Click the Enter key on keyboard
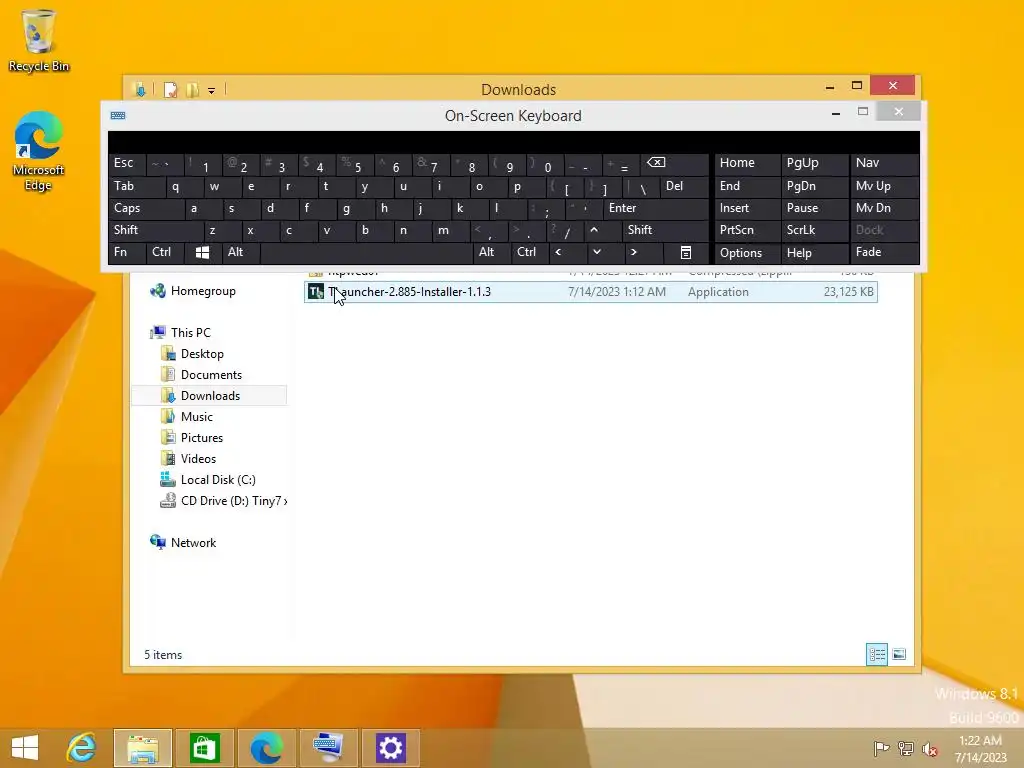Screen dimensions: 1024x768 [656, 208]
